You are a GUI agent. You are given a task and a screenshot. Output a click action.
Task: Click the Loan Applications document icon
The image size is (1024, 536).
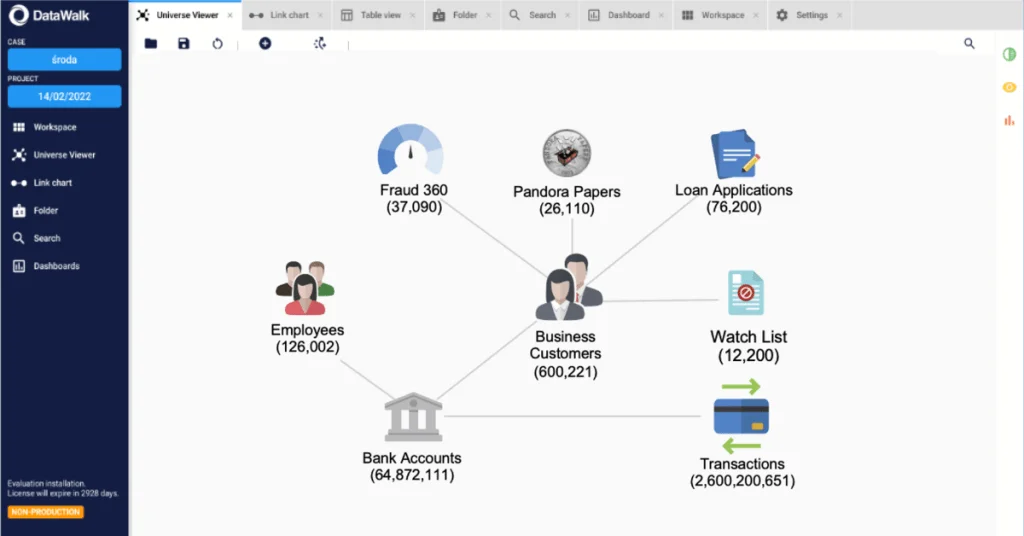click(735, 155)
